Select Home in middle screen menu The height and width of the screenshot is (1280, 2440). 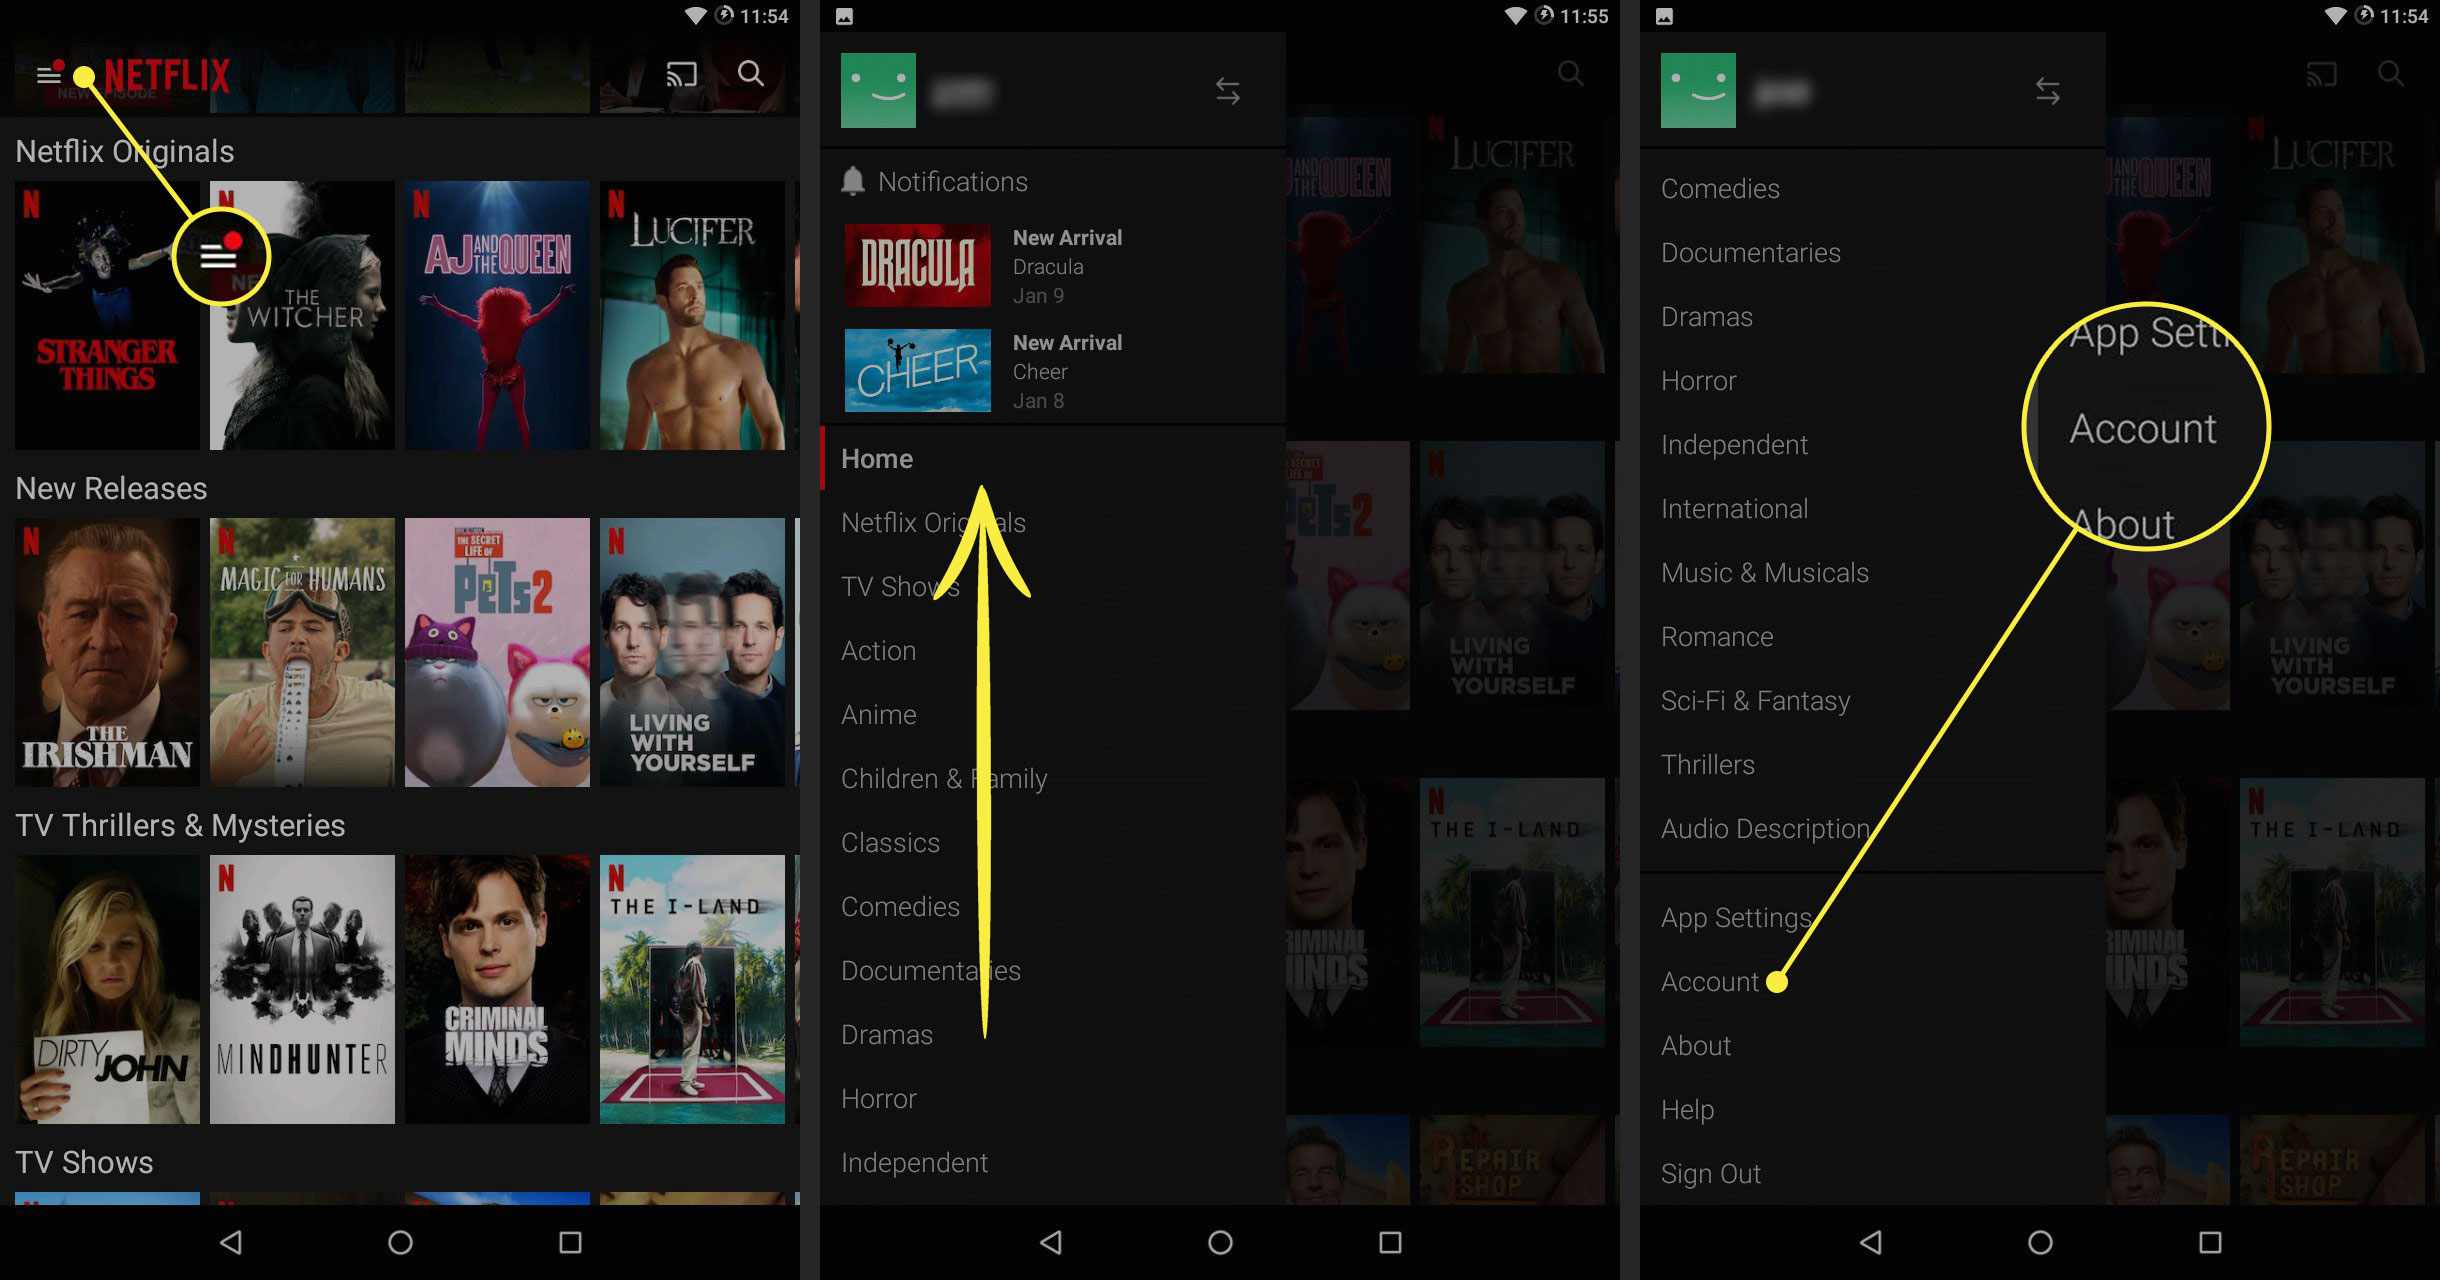click(x=1052, y=458)
